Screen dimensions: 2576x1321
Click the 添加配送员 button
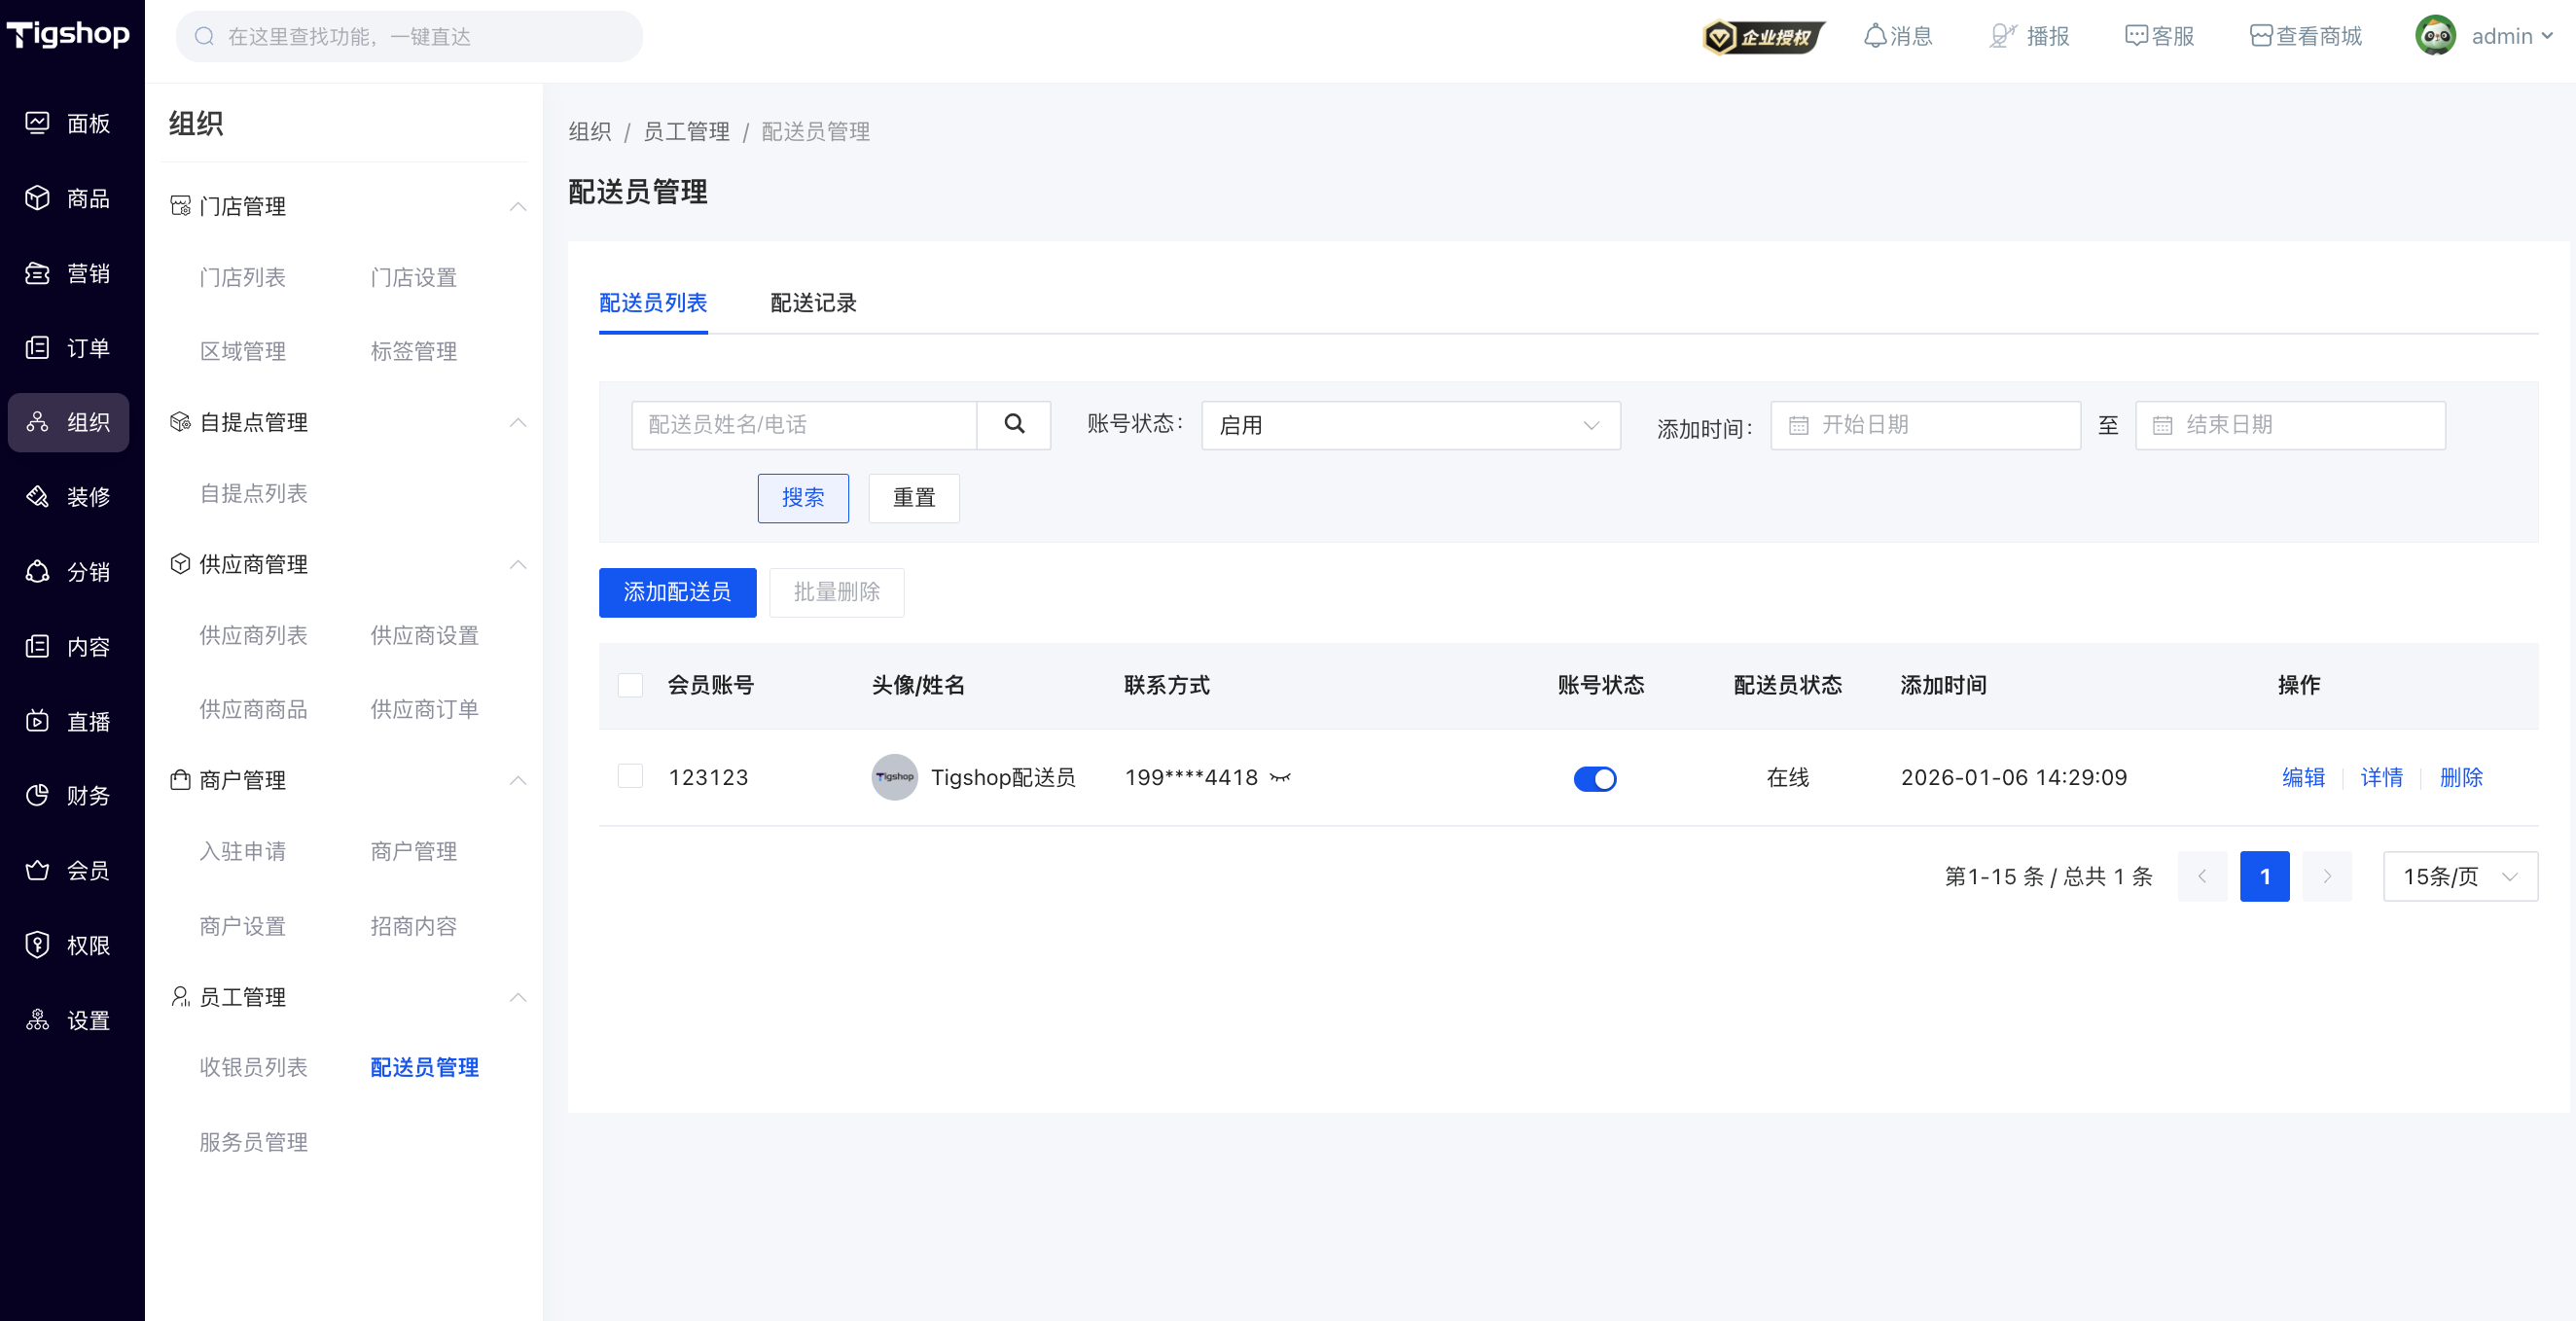[677, 592]
